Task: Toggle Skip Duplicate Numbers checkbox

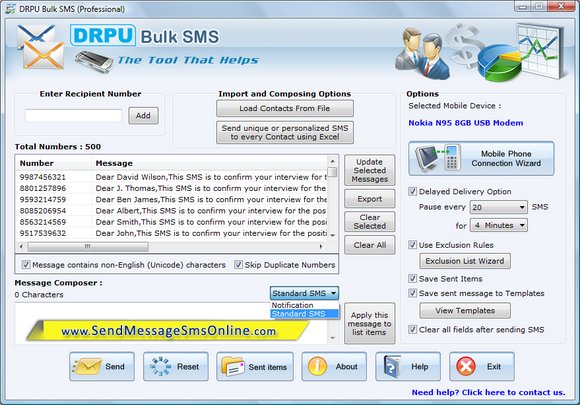Action: (x=238, y=264)
